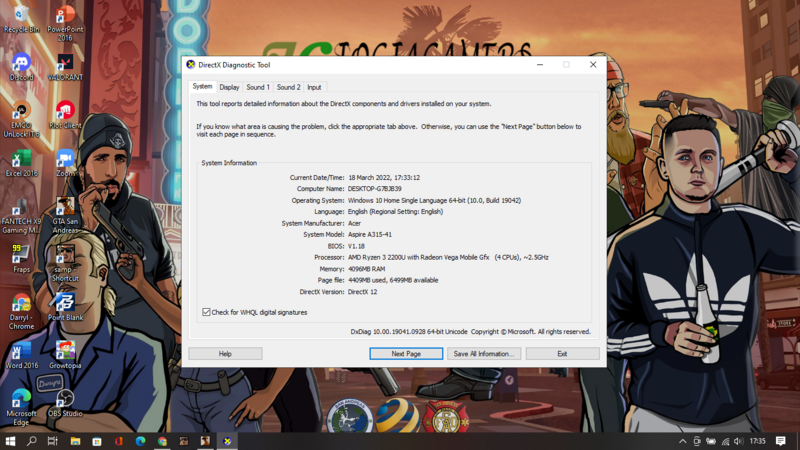Open Word 2016 desktop shortcut

21,355
